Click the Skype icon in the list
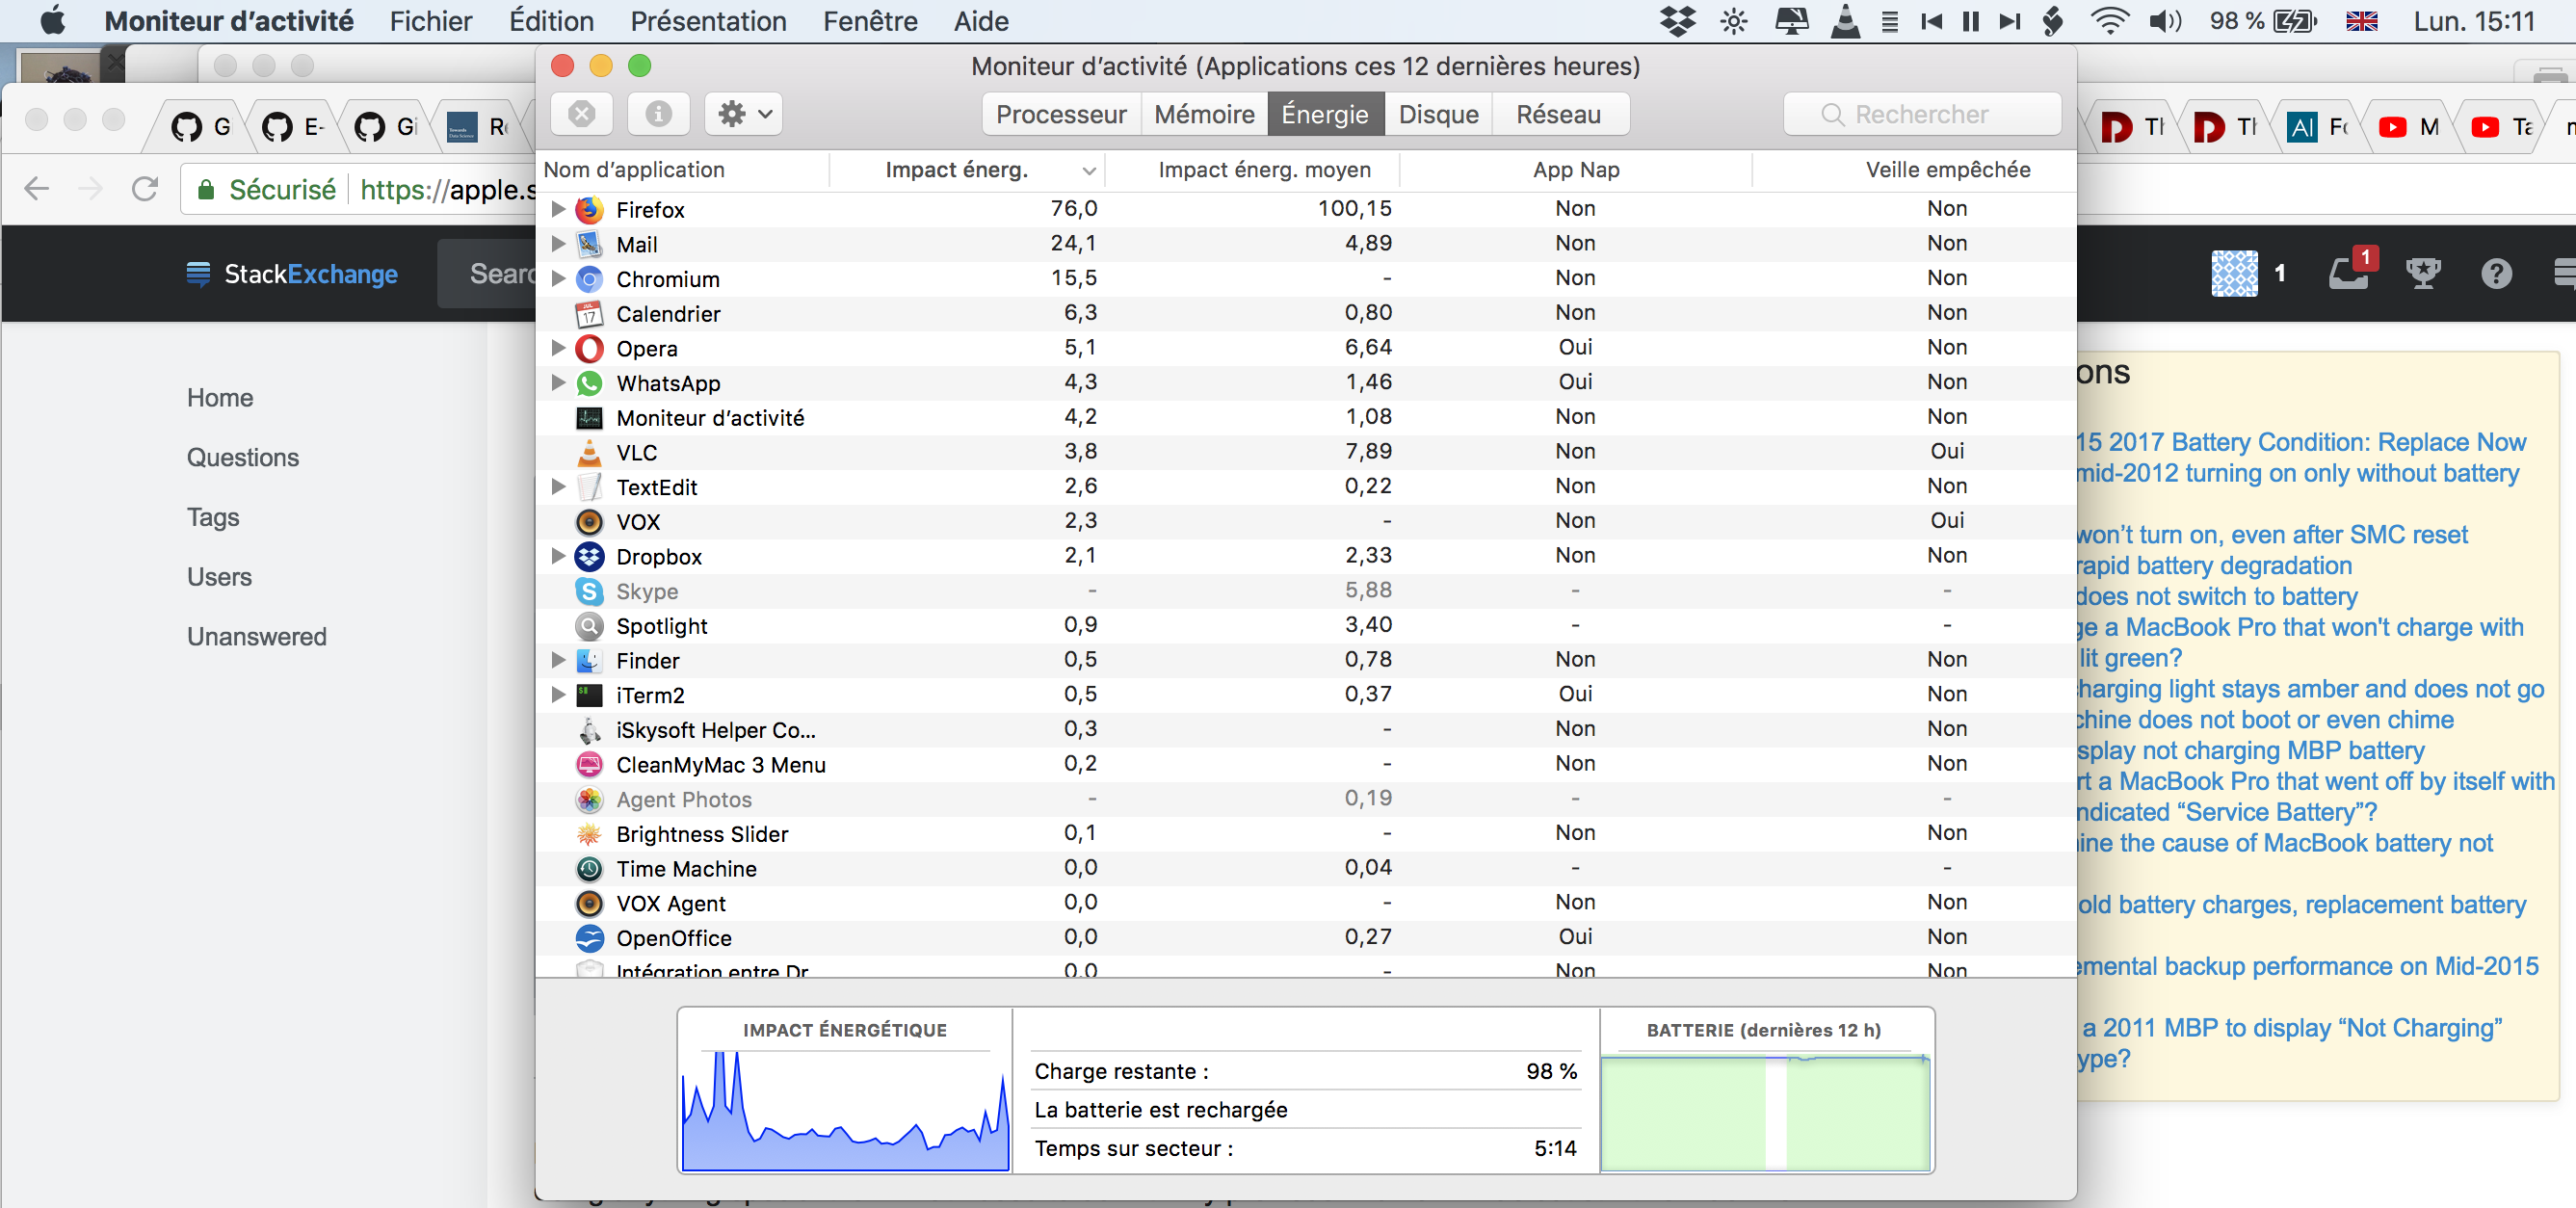The image size is (2576, 1208). [589, 591]
